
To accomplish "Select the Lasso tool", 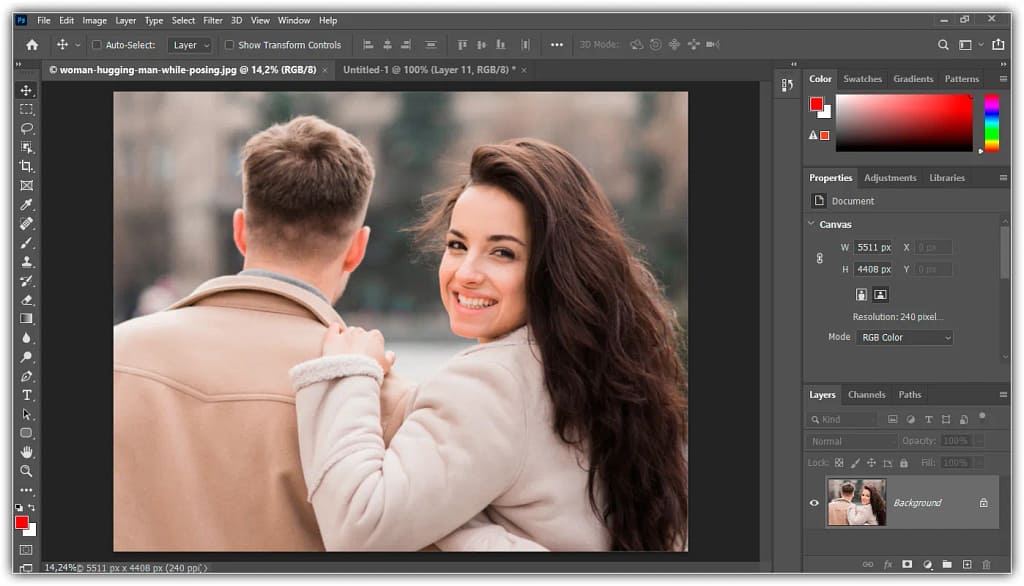I will coord(27,128).
